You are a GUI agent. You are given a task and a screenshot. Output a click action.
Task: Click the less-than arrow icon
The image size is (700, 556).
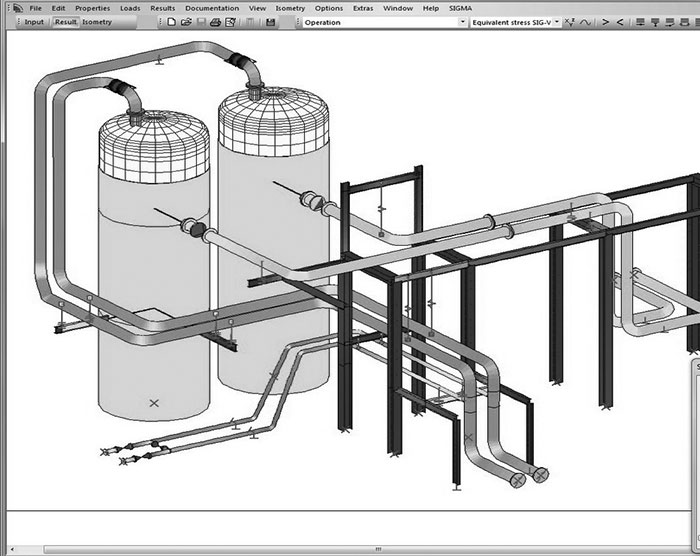pyautogui.click(x=621, y=21)
